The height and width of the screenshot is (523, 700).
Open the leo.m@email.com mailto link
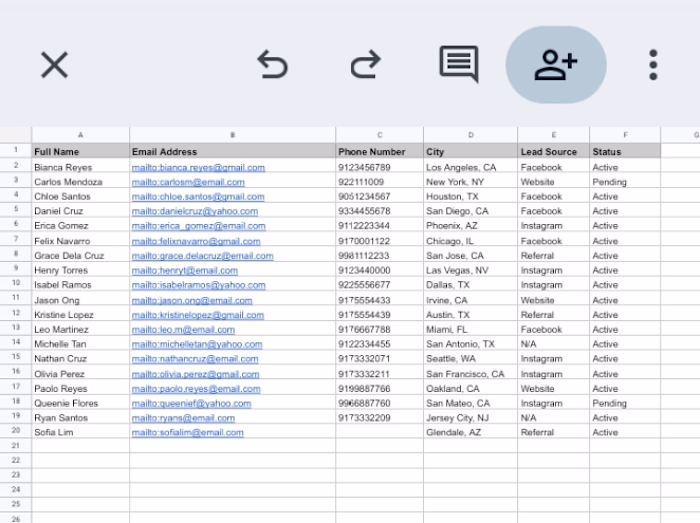pyautogui.click(x=183, y=330)
